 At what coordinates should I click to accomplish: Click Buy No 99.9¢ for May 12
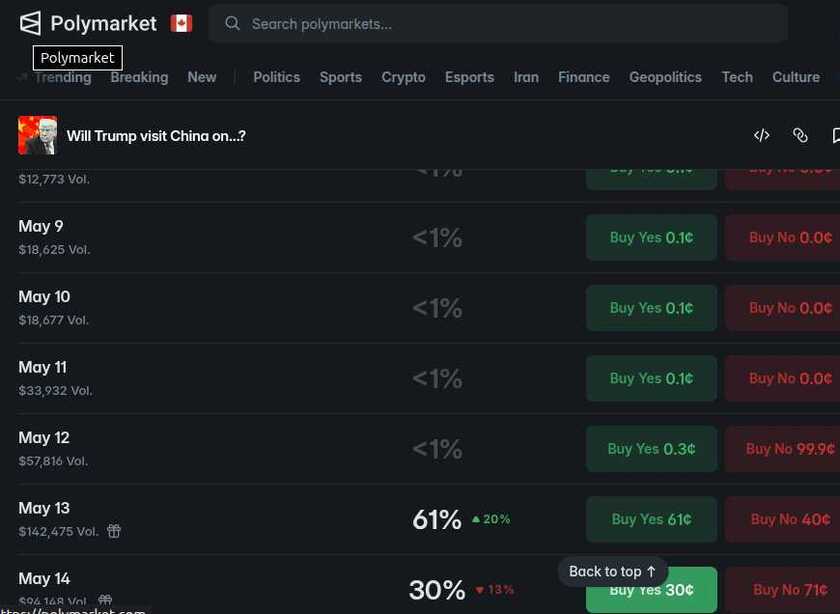point(785,449)
